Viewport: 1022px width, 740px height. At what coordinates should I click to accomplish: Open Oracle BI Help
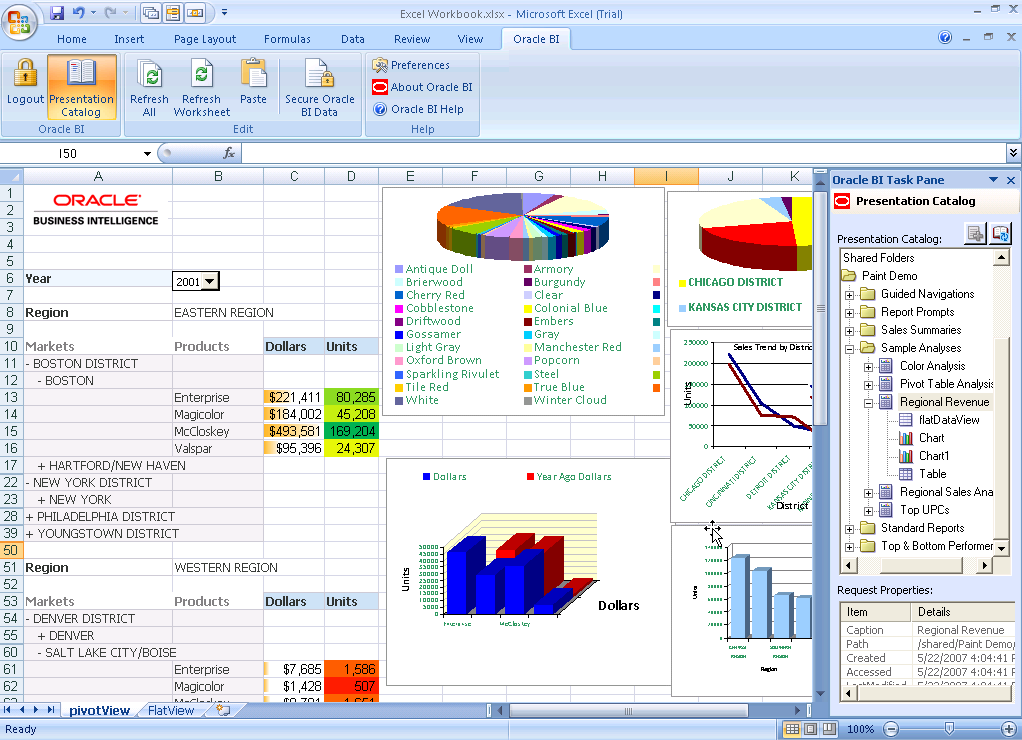point(418,110)
